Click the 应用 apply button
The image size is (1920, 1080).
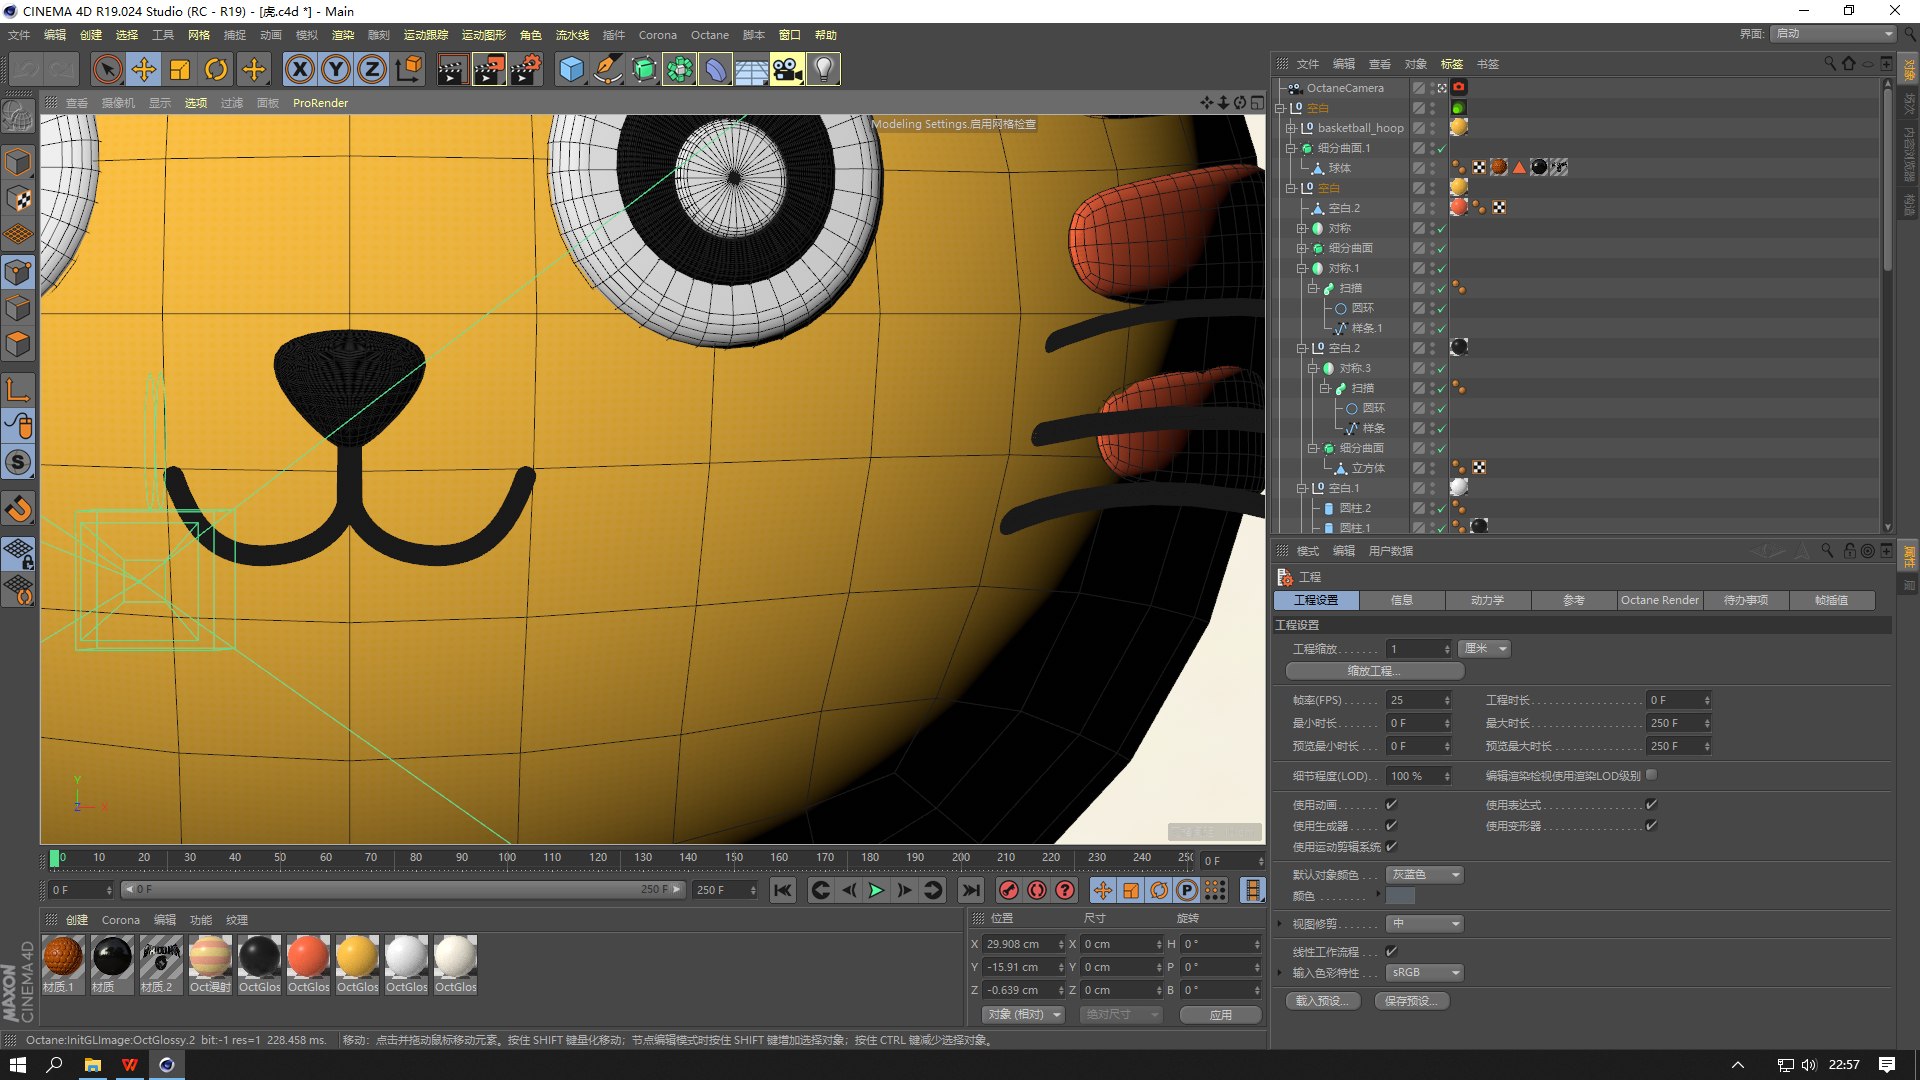pos(1220,1014)
